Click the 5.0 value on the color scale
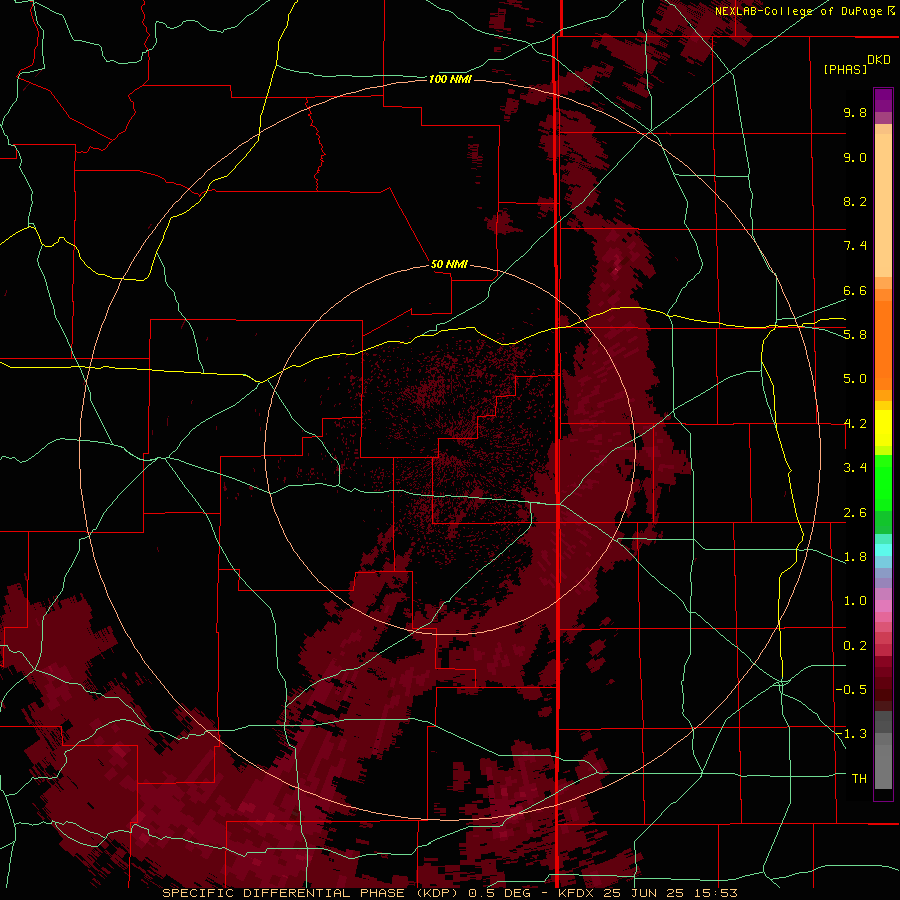Viewport: 900px width, 900px height. (855, 379)
